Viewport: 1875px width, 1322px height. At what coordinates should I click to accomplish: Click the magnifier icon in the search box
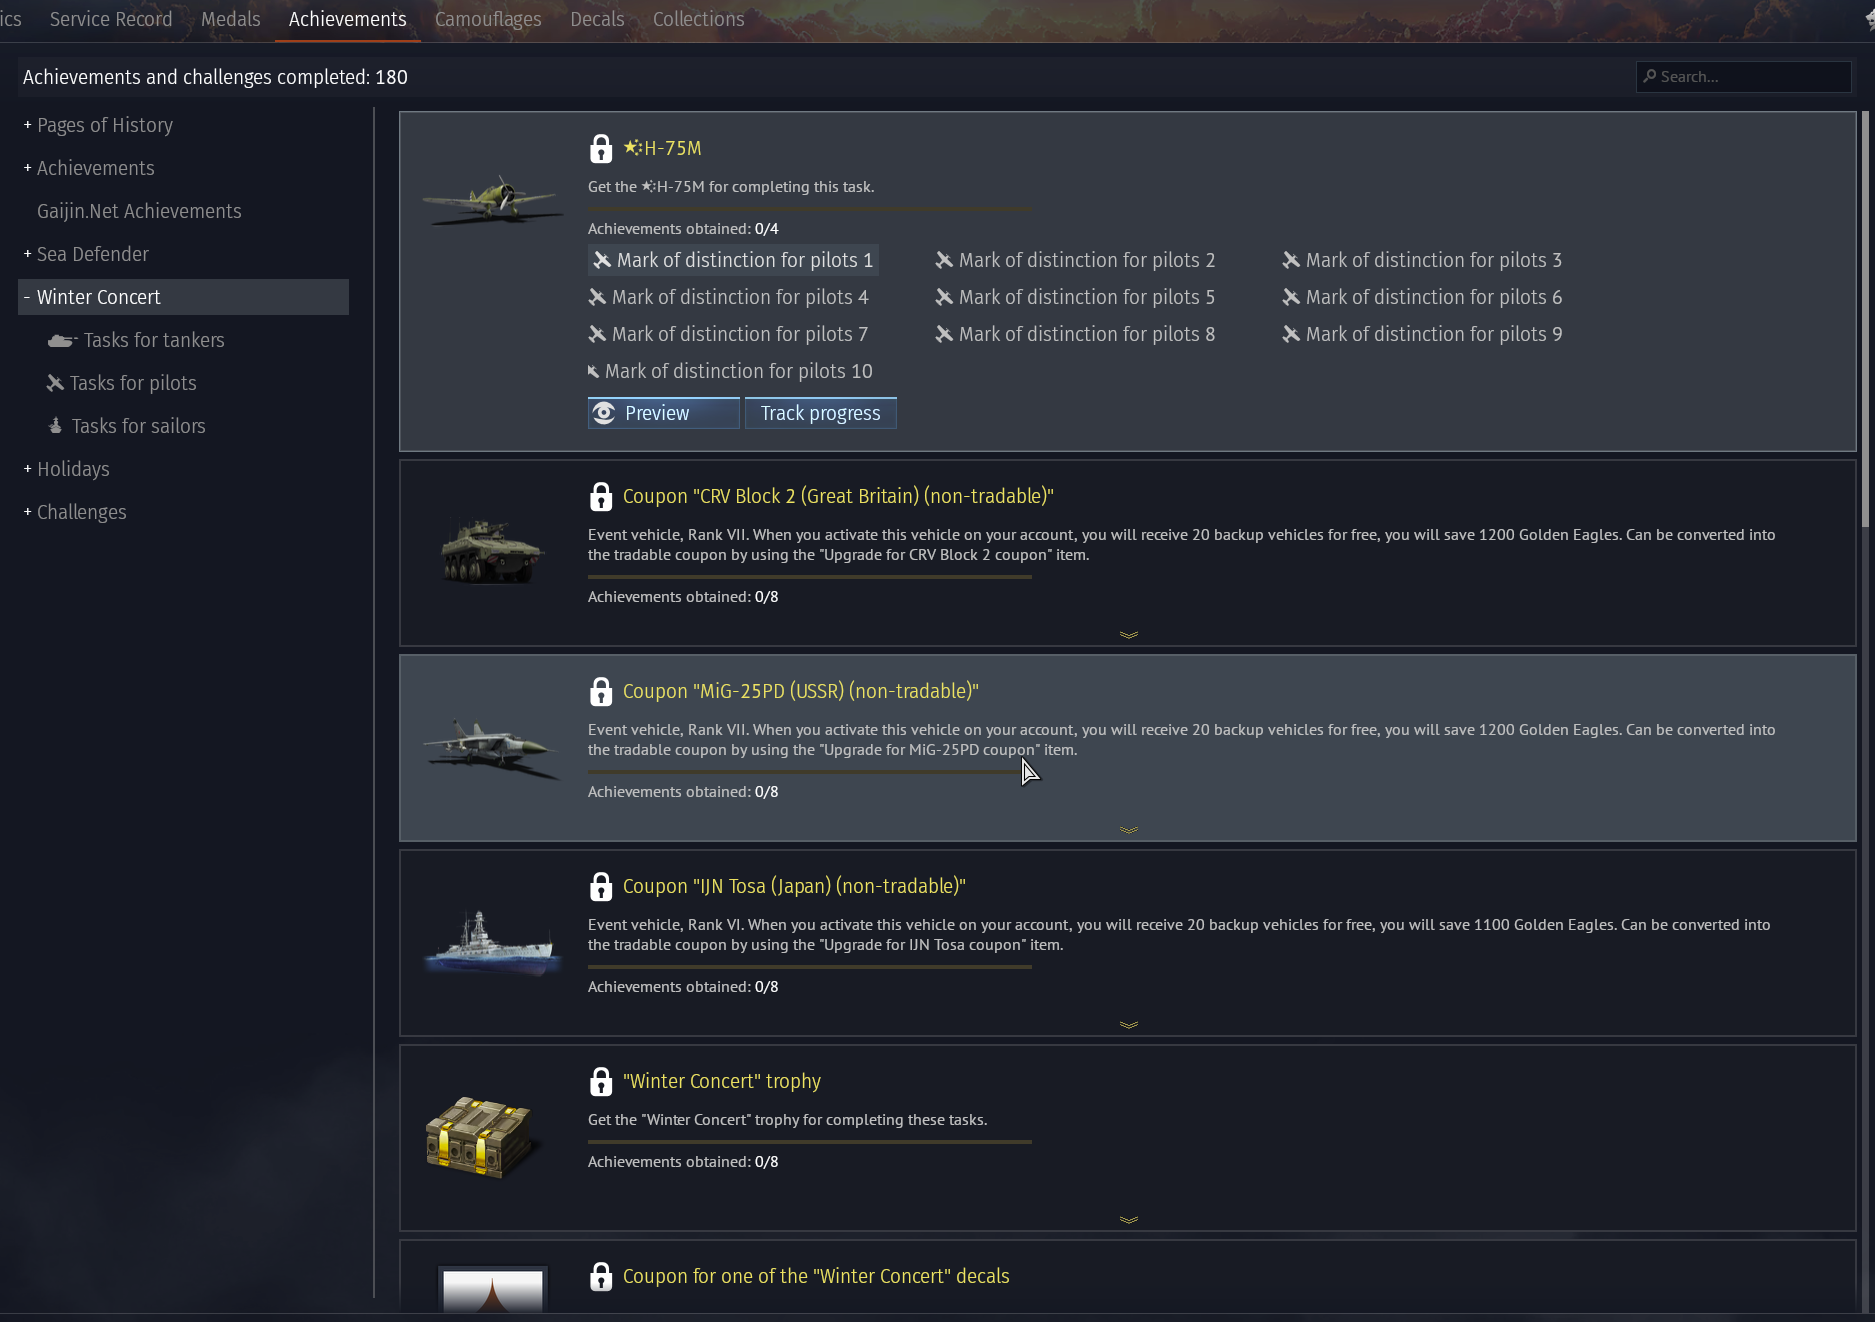pyautogui.click(x=1650, y=76)
